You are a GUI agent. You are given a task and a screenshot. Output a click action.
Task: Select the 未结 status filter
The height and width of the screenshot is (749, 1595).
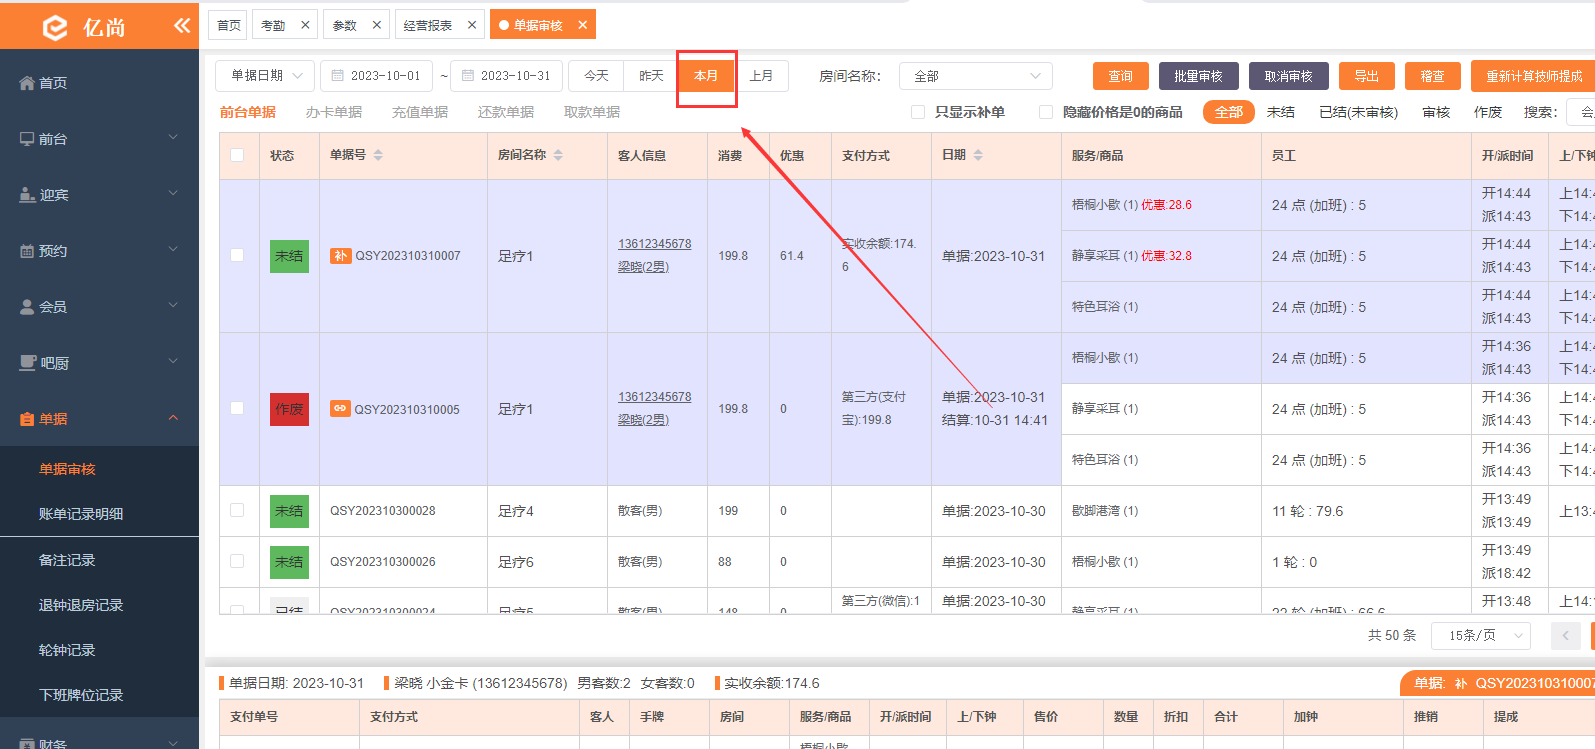[1281, 112]
